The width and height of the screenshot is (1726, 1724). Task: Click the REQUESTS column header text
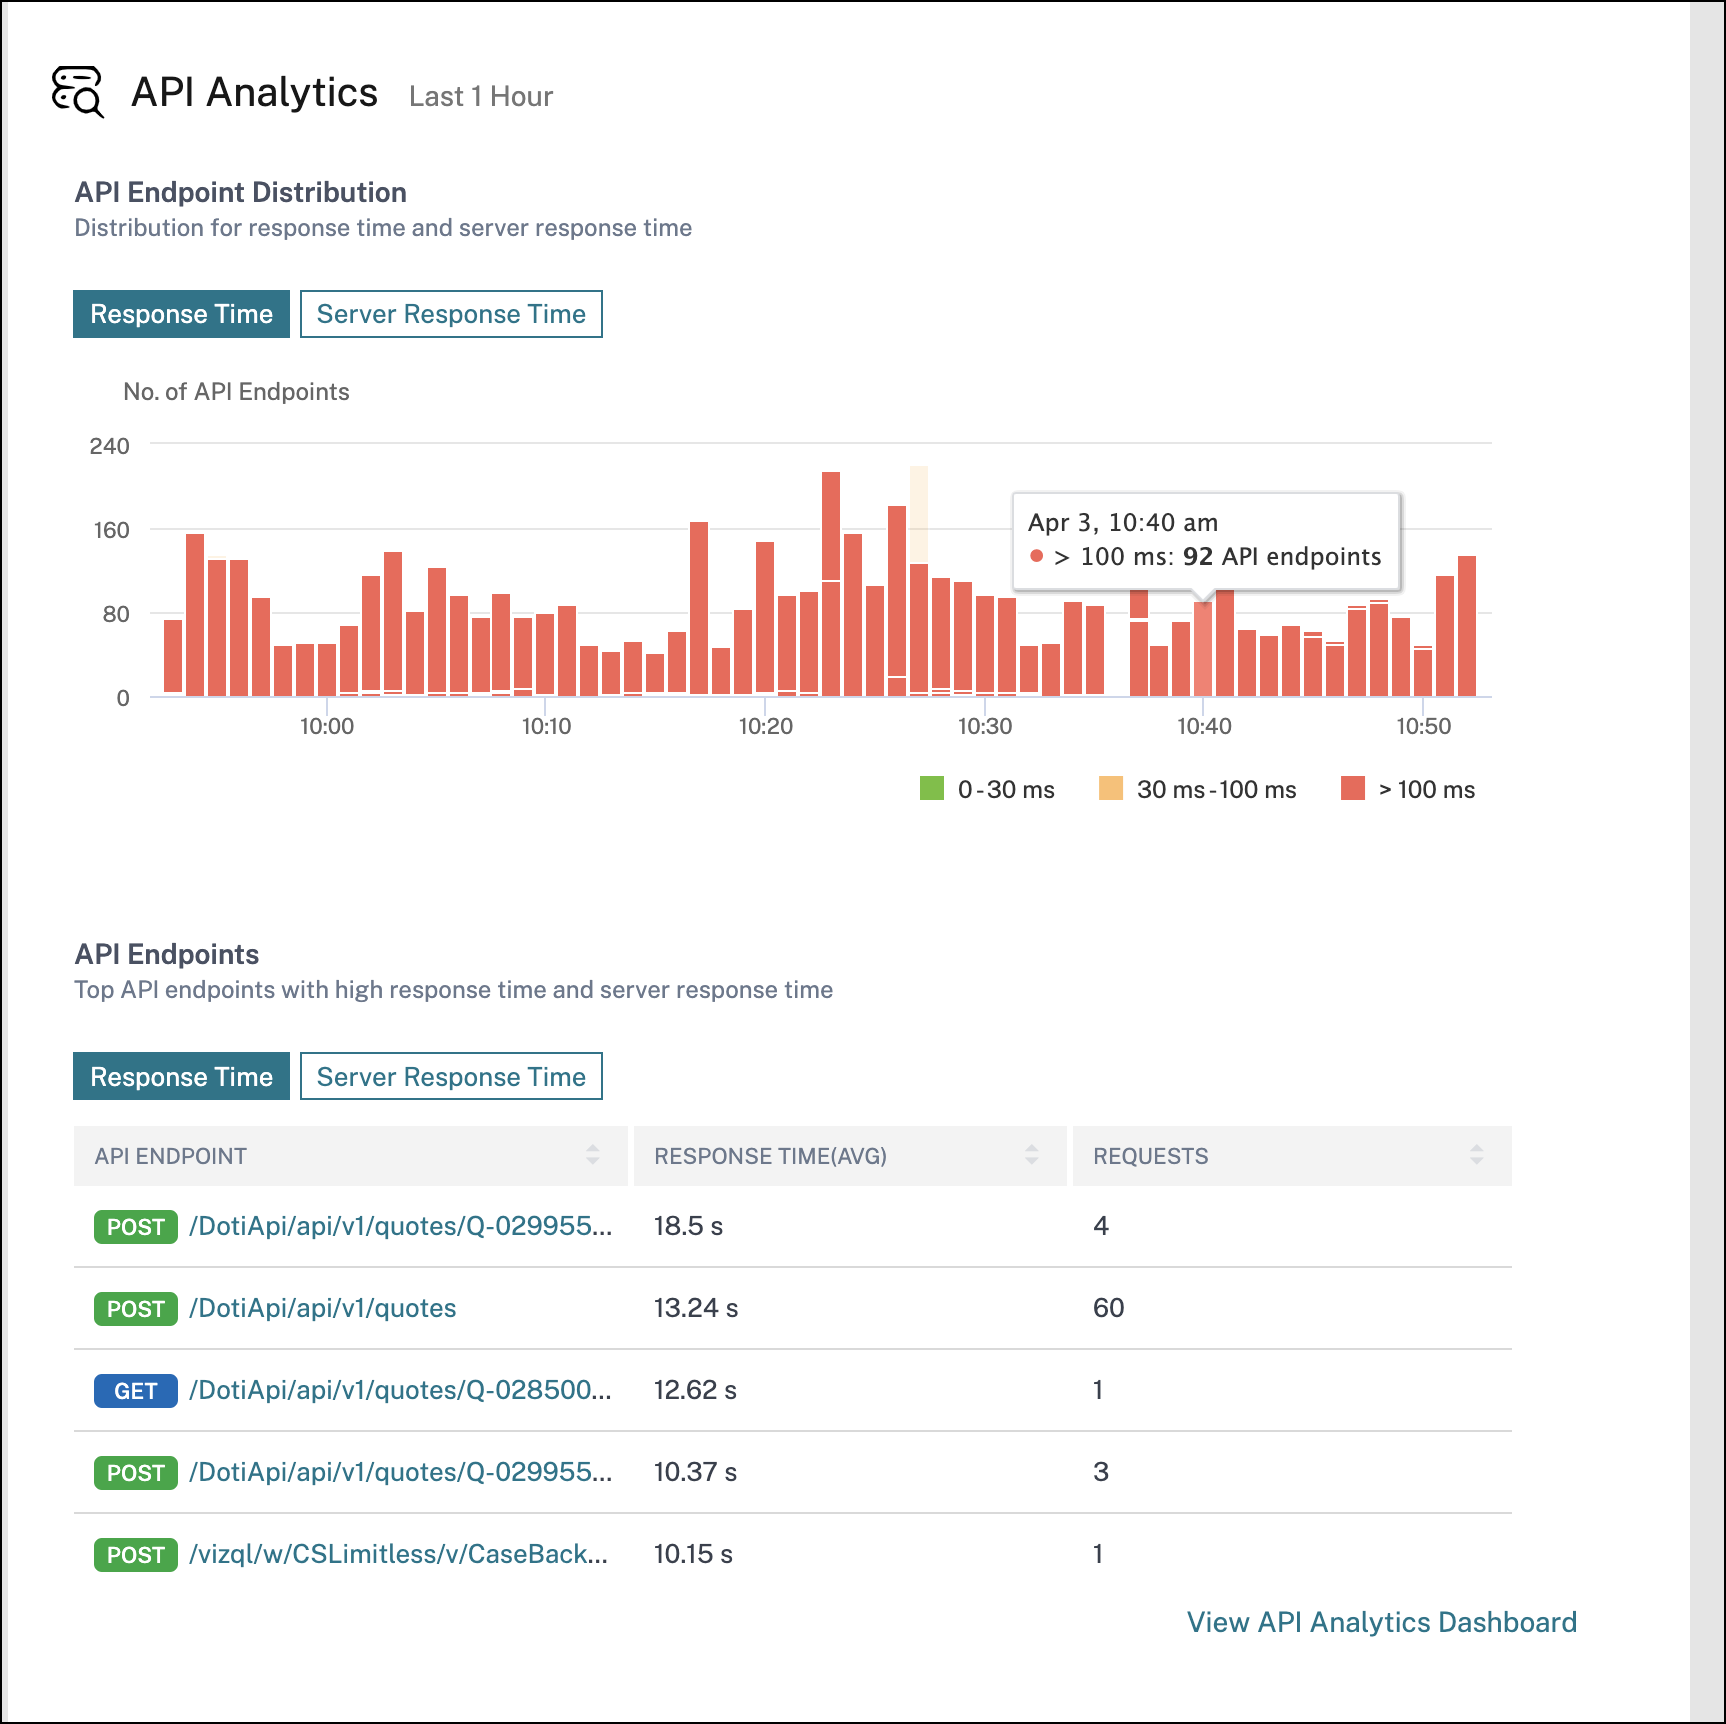[1151, 1156]
